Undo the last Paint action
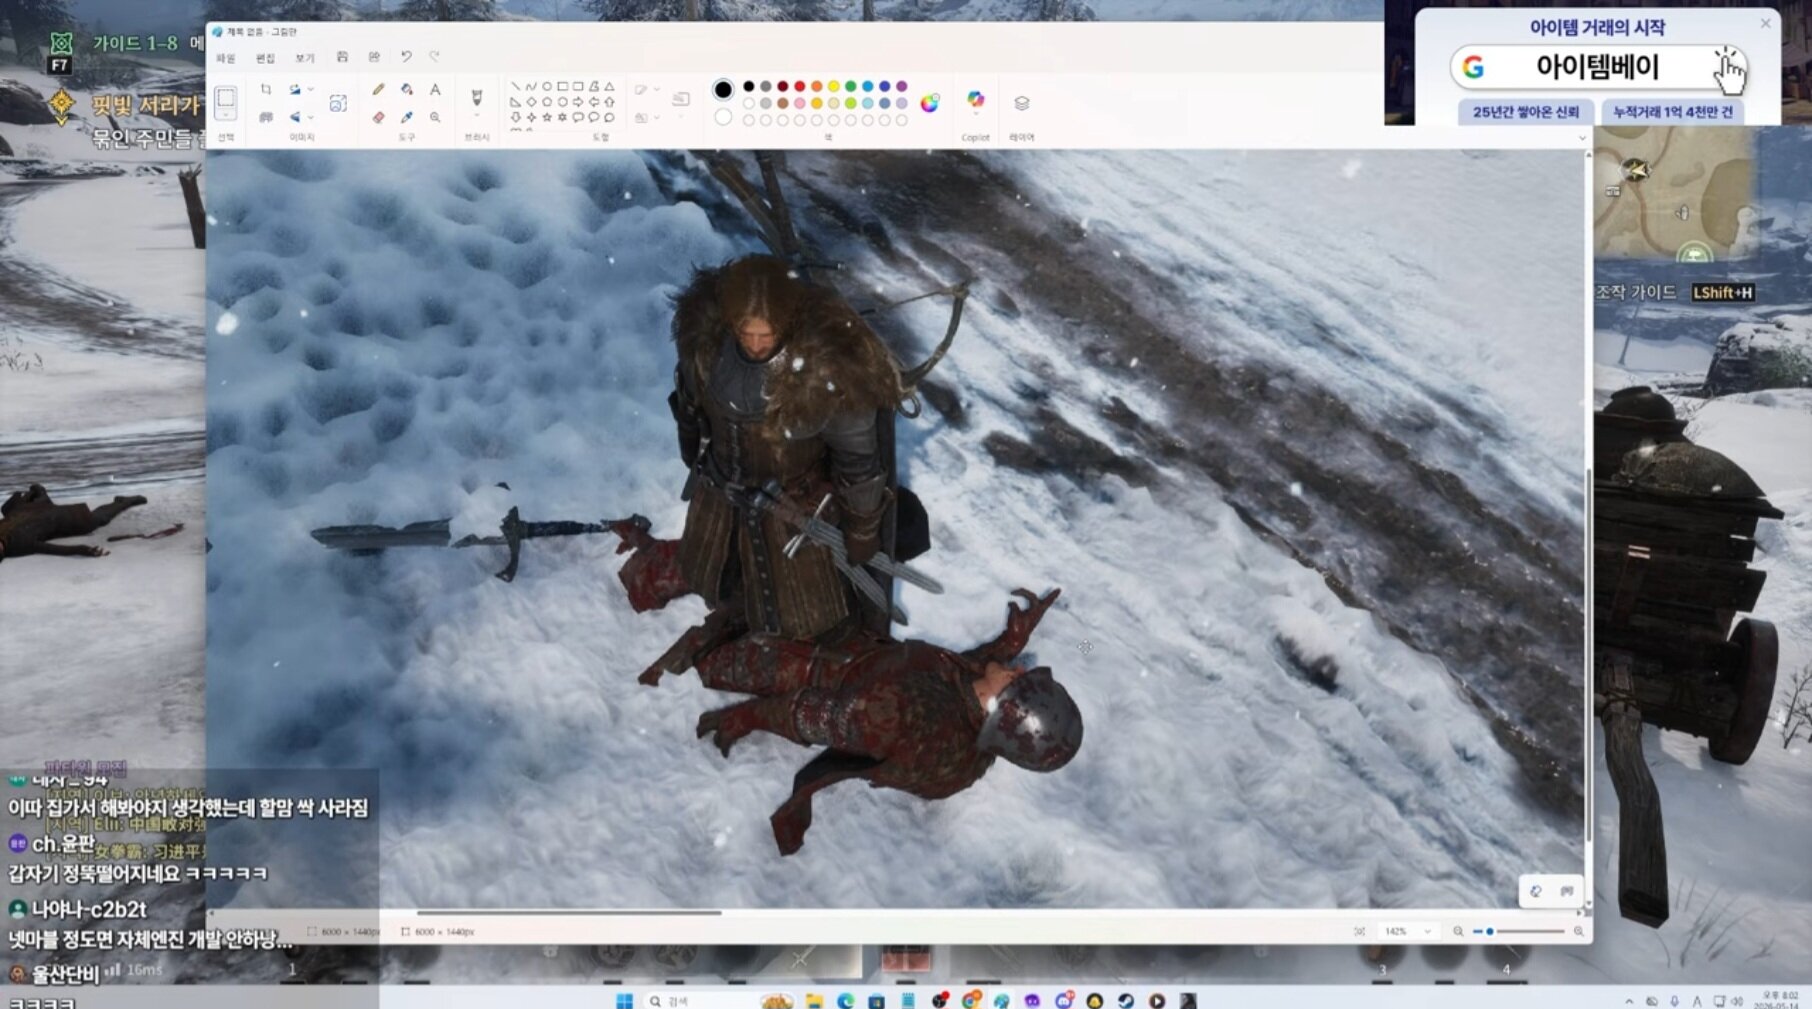Image resolution: width=1812 pixels, height=1009 pixels. click(406, 57)
